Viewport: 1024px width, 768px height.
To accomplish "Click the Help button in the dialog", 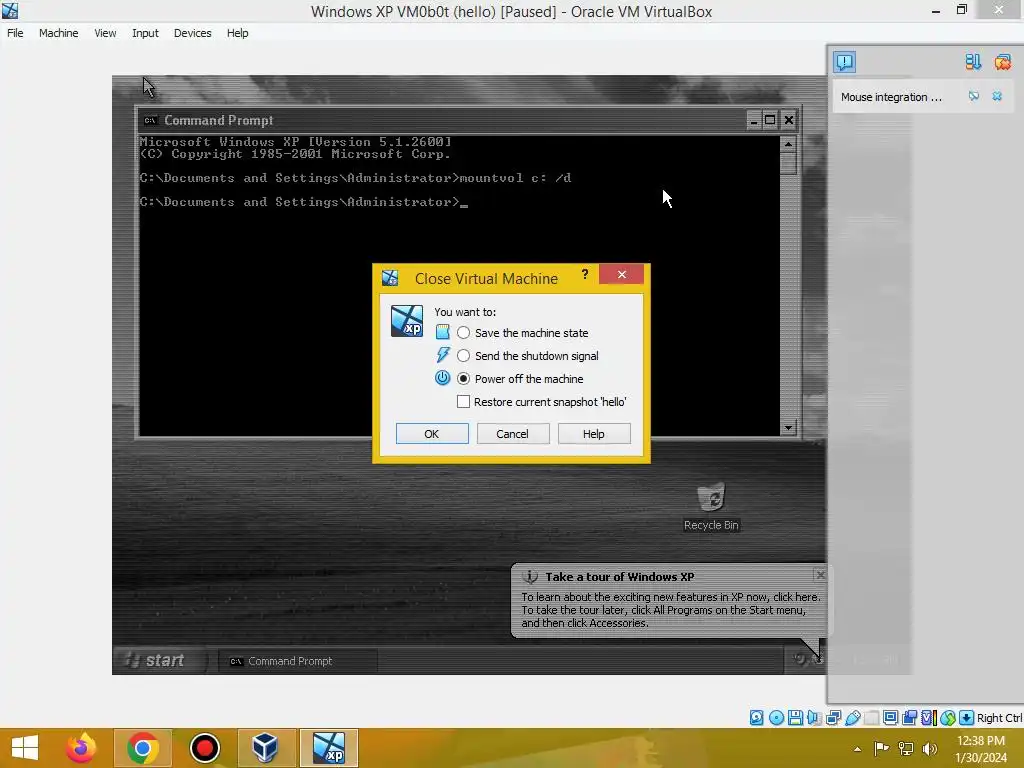I will pos(594,434).
